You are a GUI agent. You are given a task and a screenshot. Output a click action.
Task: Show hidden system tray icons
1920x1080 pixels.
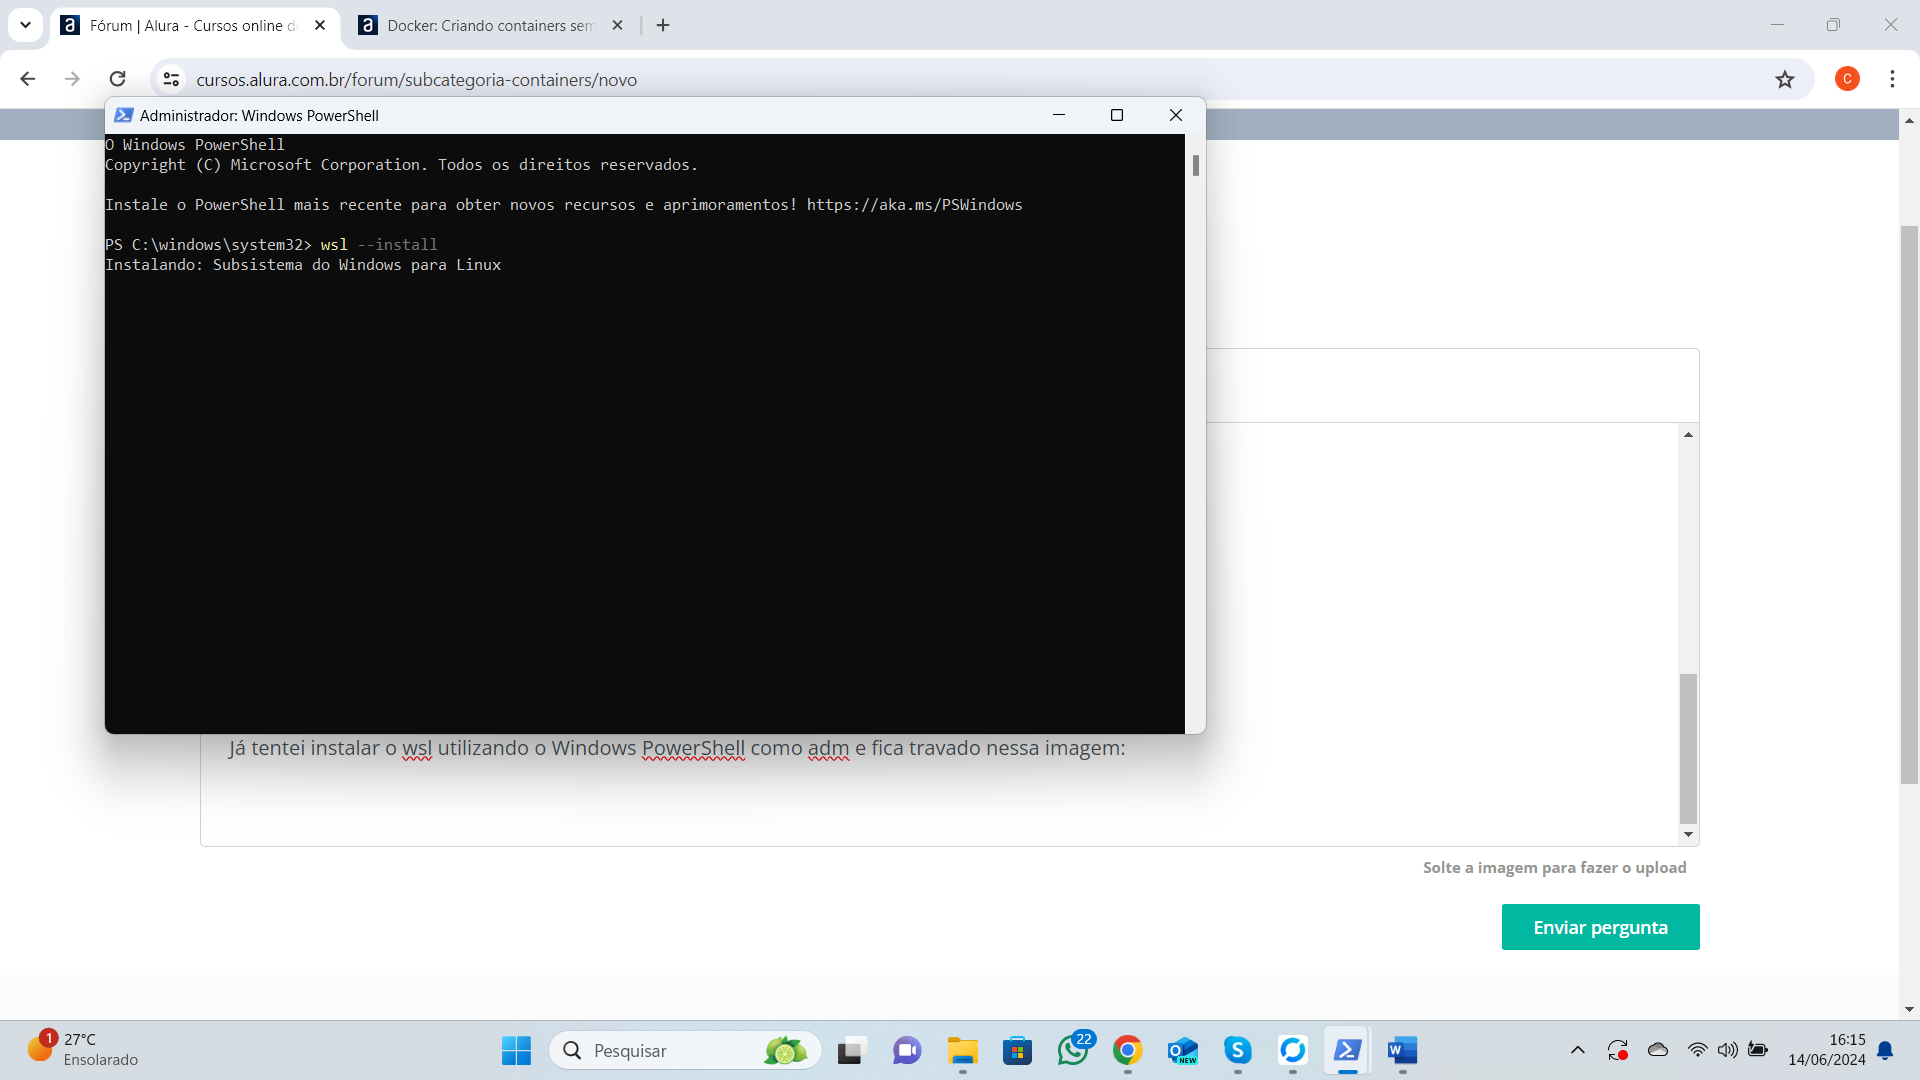pos(1577,1050)
